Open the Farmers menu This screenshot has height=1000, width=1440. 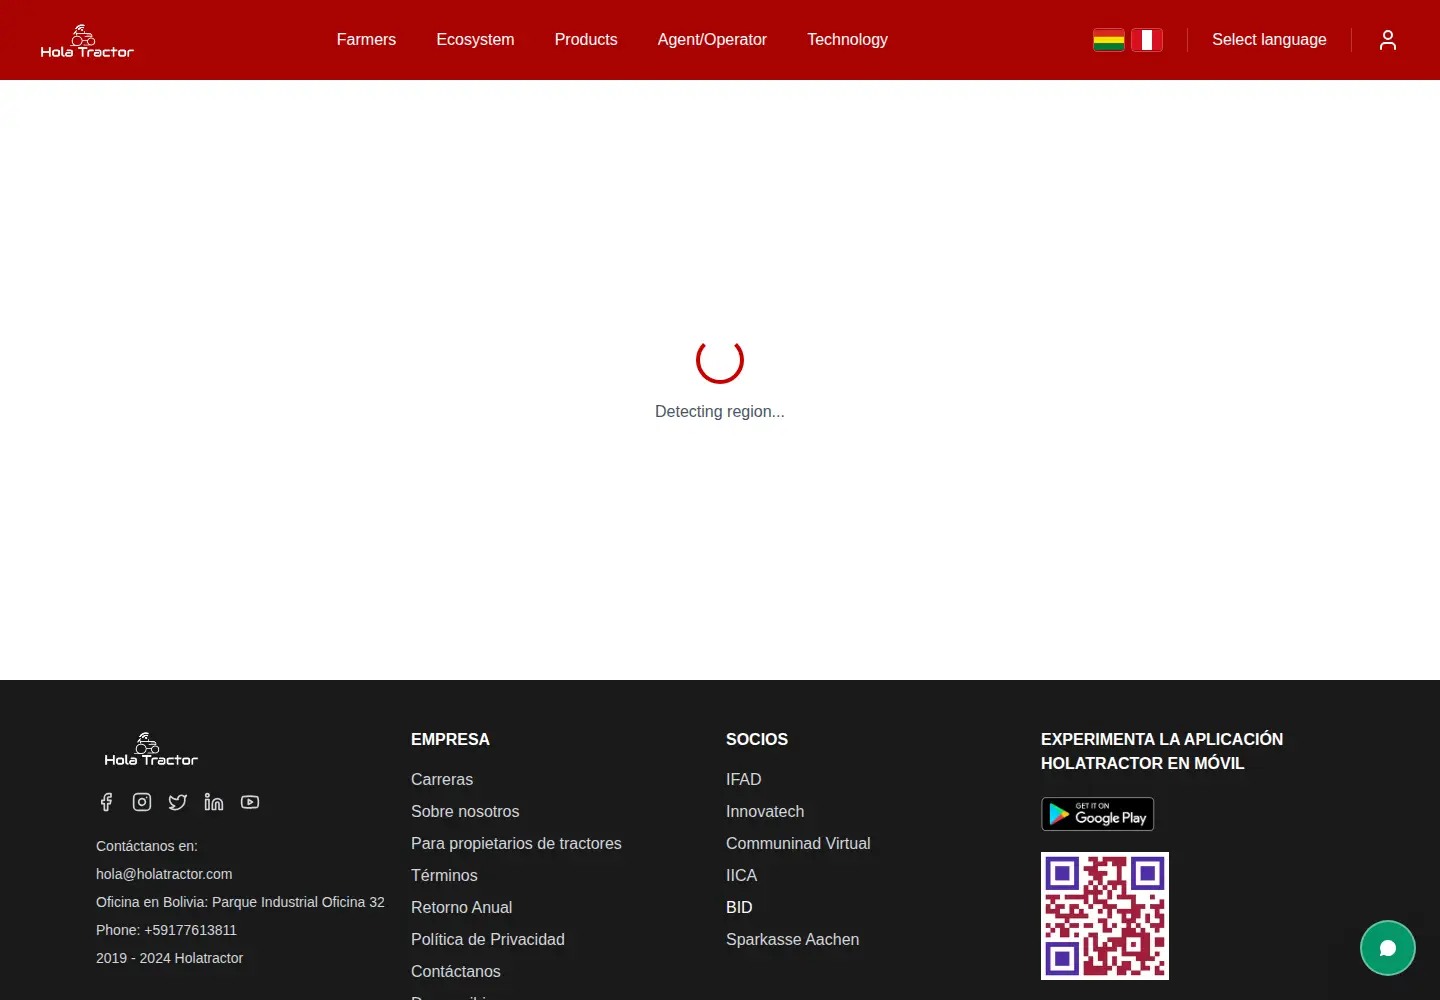click(x=366, y=40)
